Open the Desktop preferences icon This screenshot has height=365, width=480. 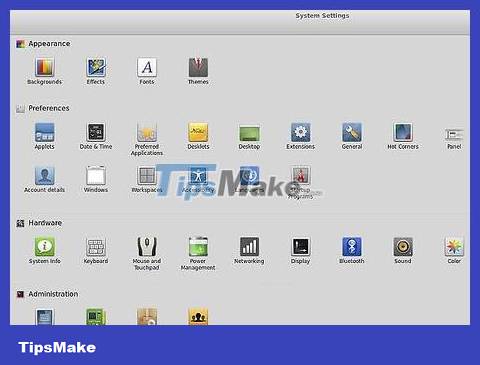(x=249, y=133)
